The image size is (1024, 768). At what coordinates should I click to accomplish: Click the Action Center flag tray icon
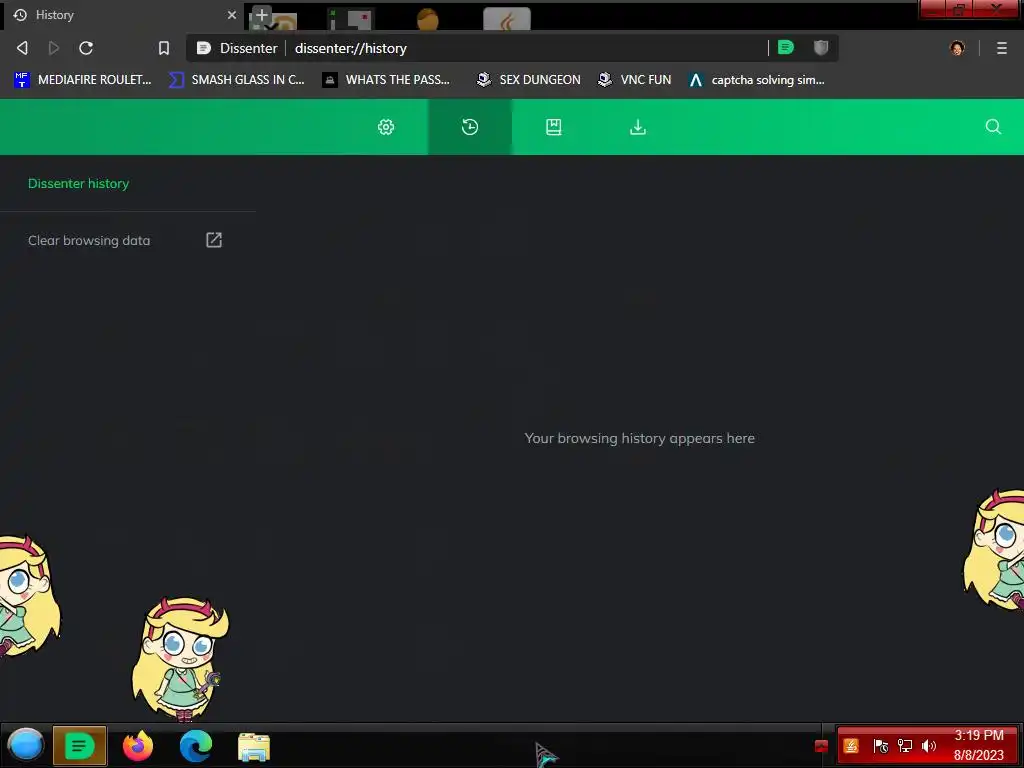tap(880, 745)
